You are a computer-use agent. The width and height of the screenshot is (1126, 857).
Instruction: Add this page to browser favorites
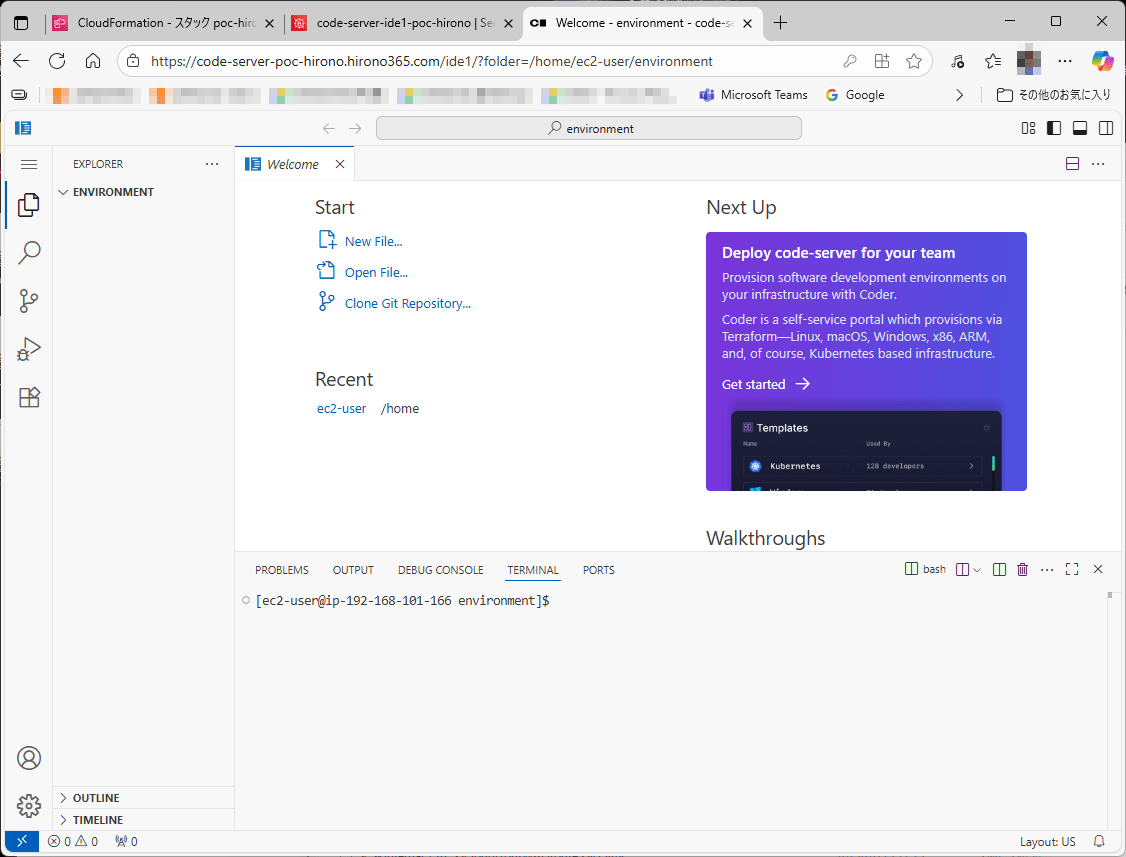914,61
